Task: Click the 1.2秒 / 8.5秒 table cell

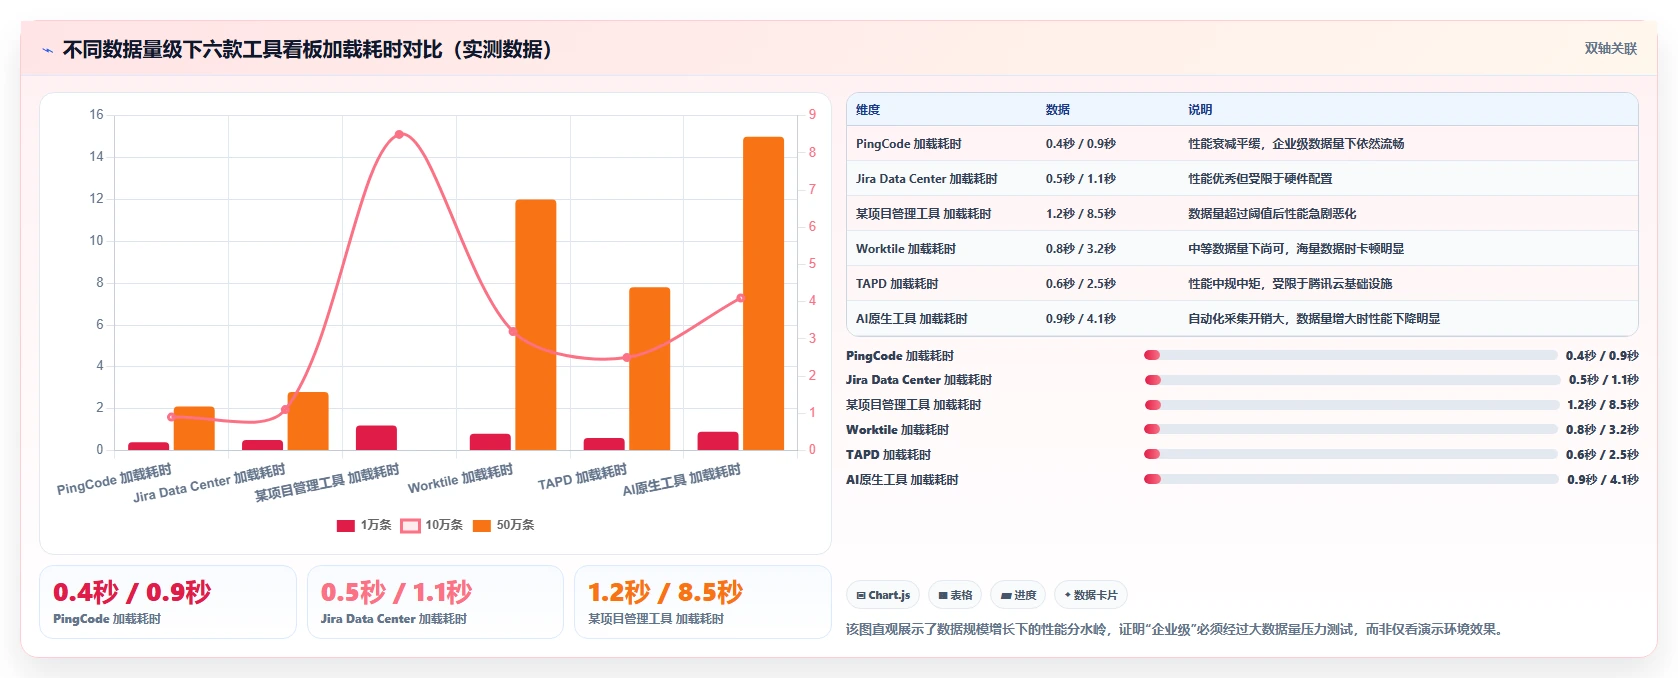Action: 1081,214
